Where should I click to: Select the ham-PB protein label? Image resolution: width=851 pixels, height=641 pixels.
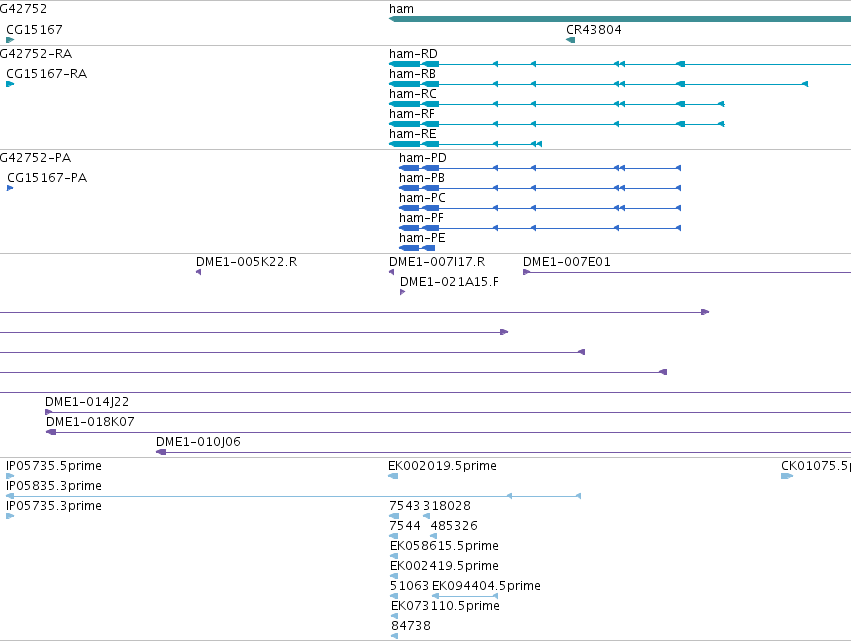coord(422,178)
